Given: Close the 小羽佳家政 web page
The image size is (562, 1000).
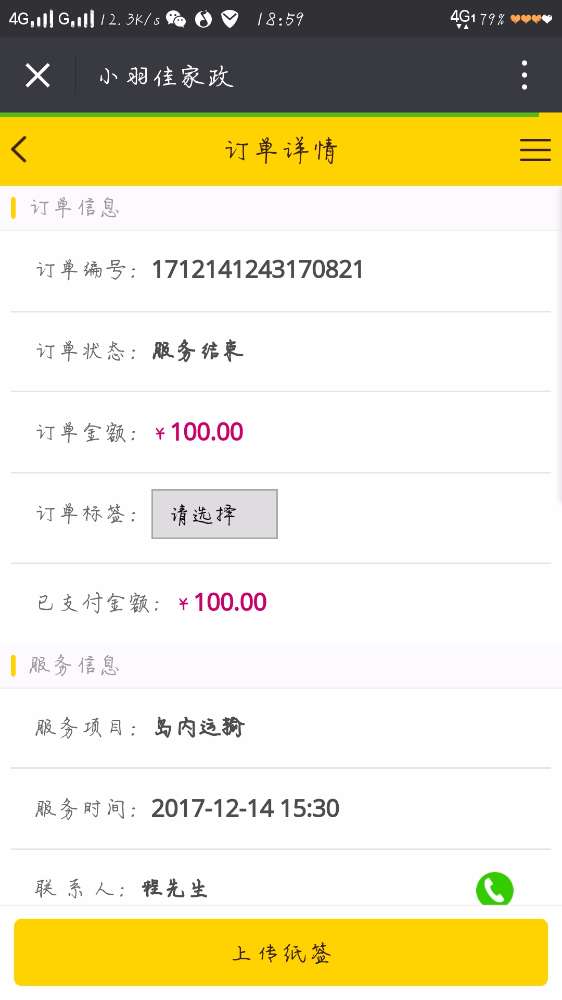Looking at the screenshot, I should click(38, 76).
